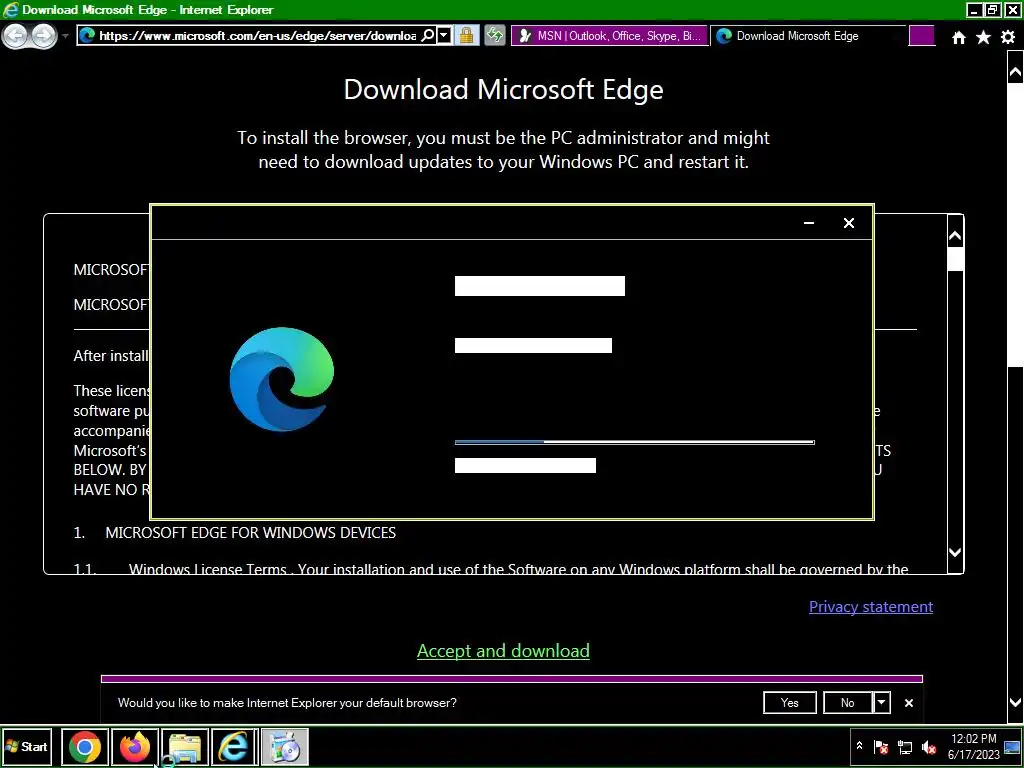Click the Edge logo in installer dialog
Image resolution: width=1024 pixels, height=768 pixels.
(x=281, y=379)
